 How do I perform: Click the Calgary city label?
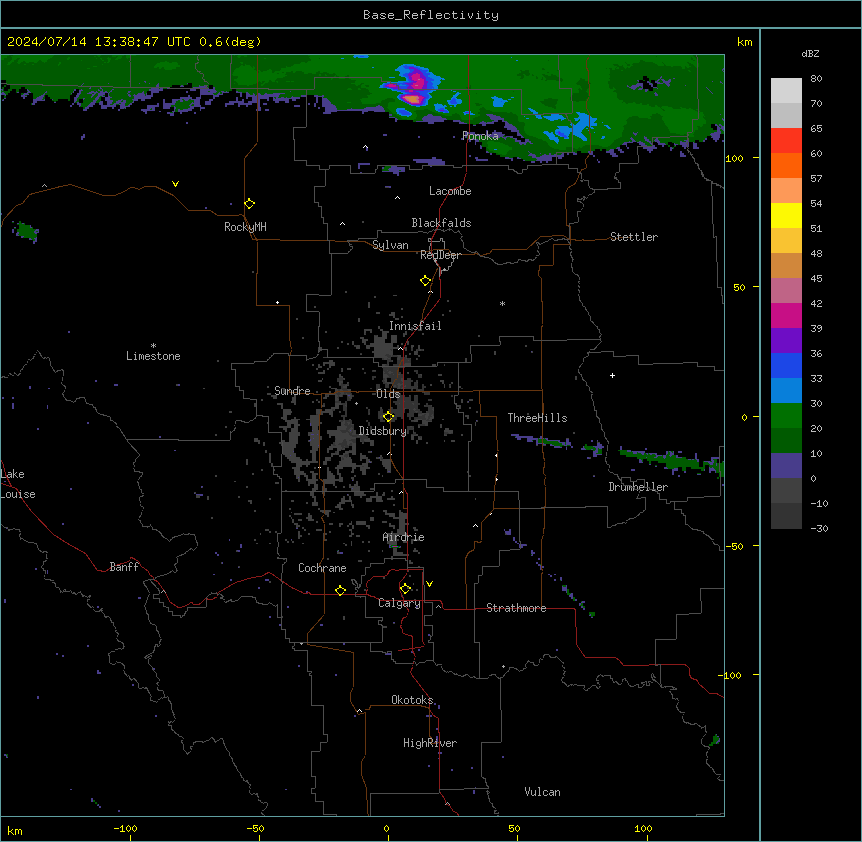pos(399,603)
